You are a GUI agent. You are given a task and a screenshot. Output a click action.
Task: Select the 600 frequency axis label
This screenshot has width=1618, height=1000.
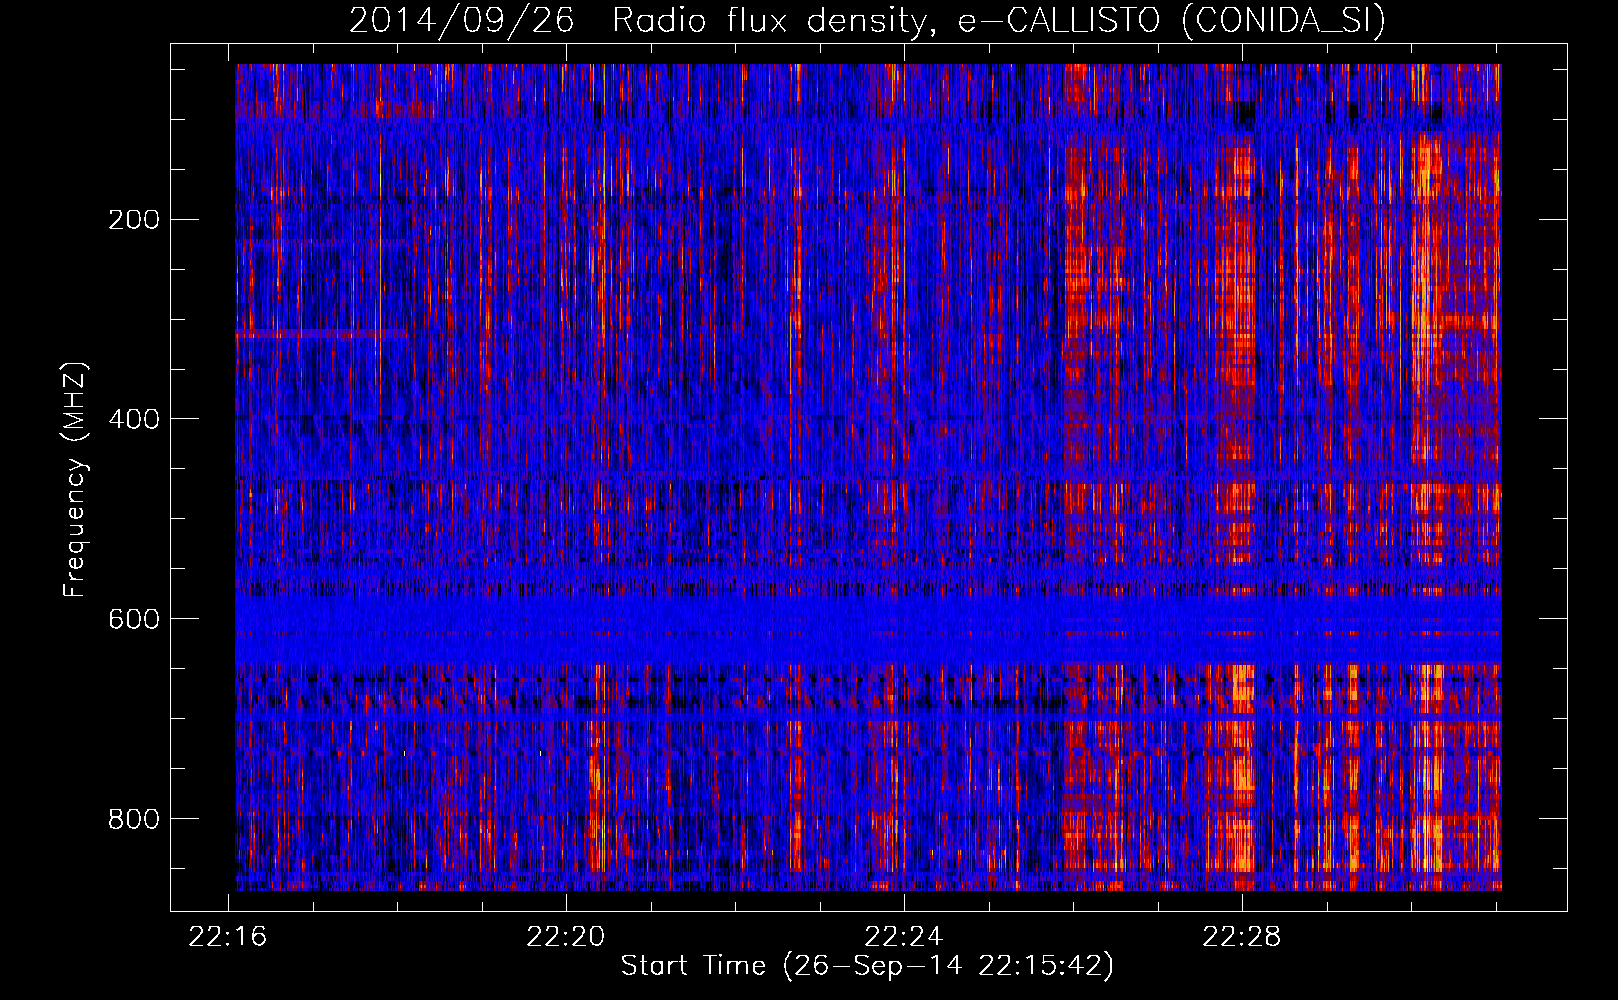tap(133, 620)
